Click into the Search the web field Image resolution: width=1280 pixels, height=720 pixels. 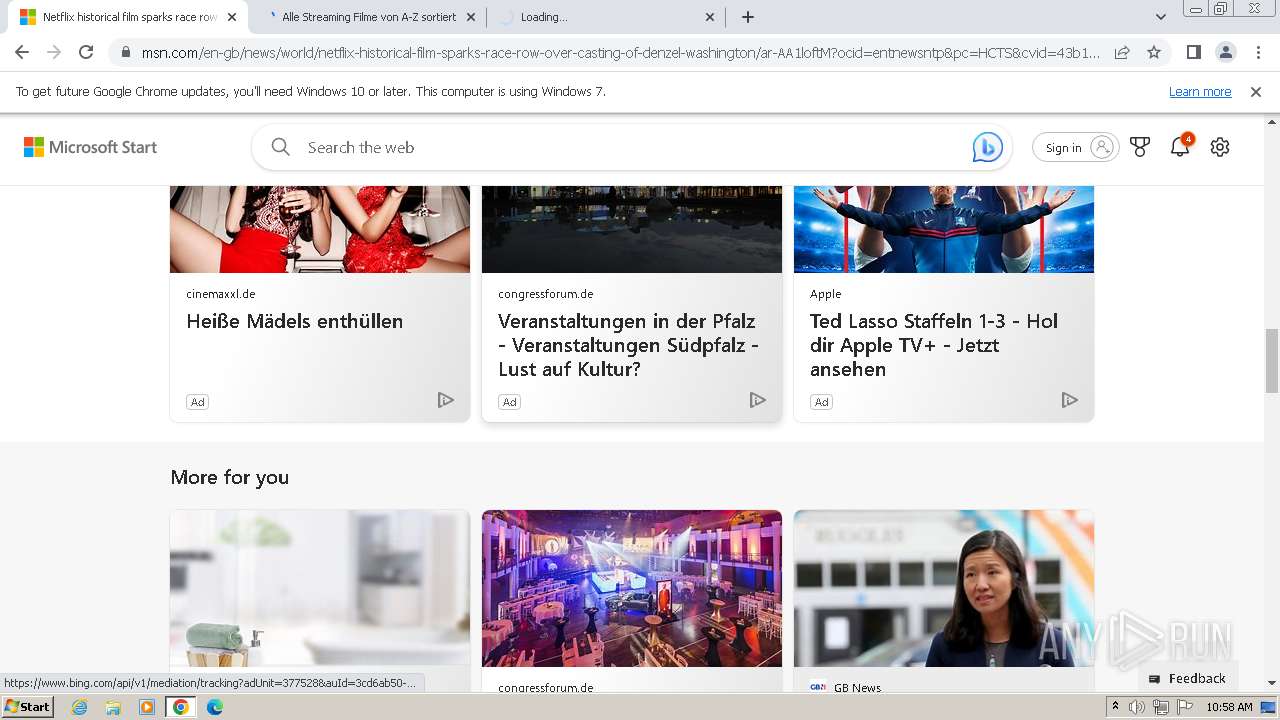coord(630,147)
